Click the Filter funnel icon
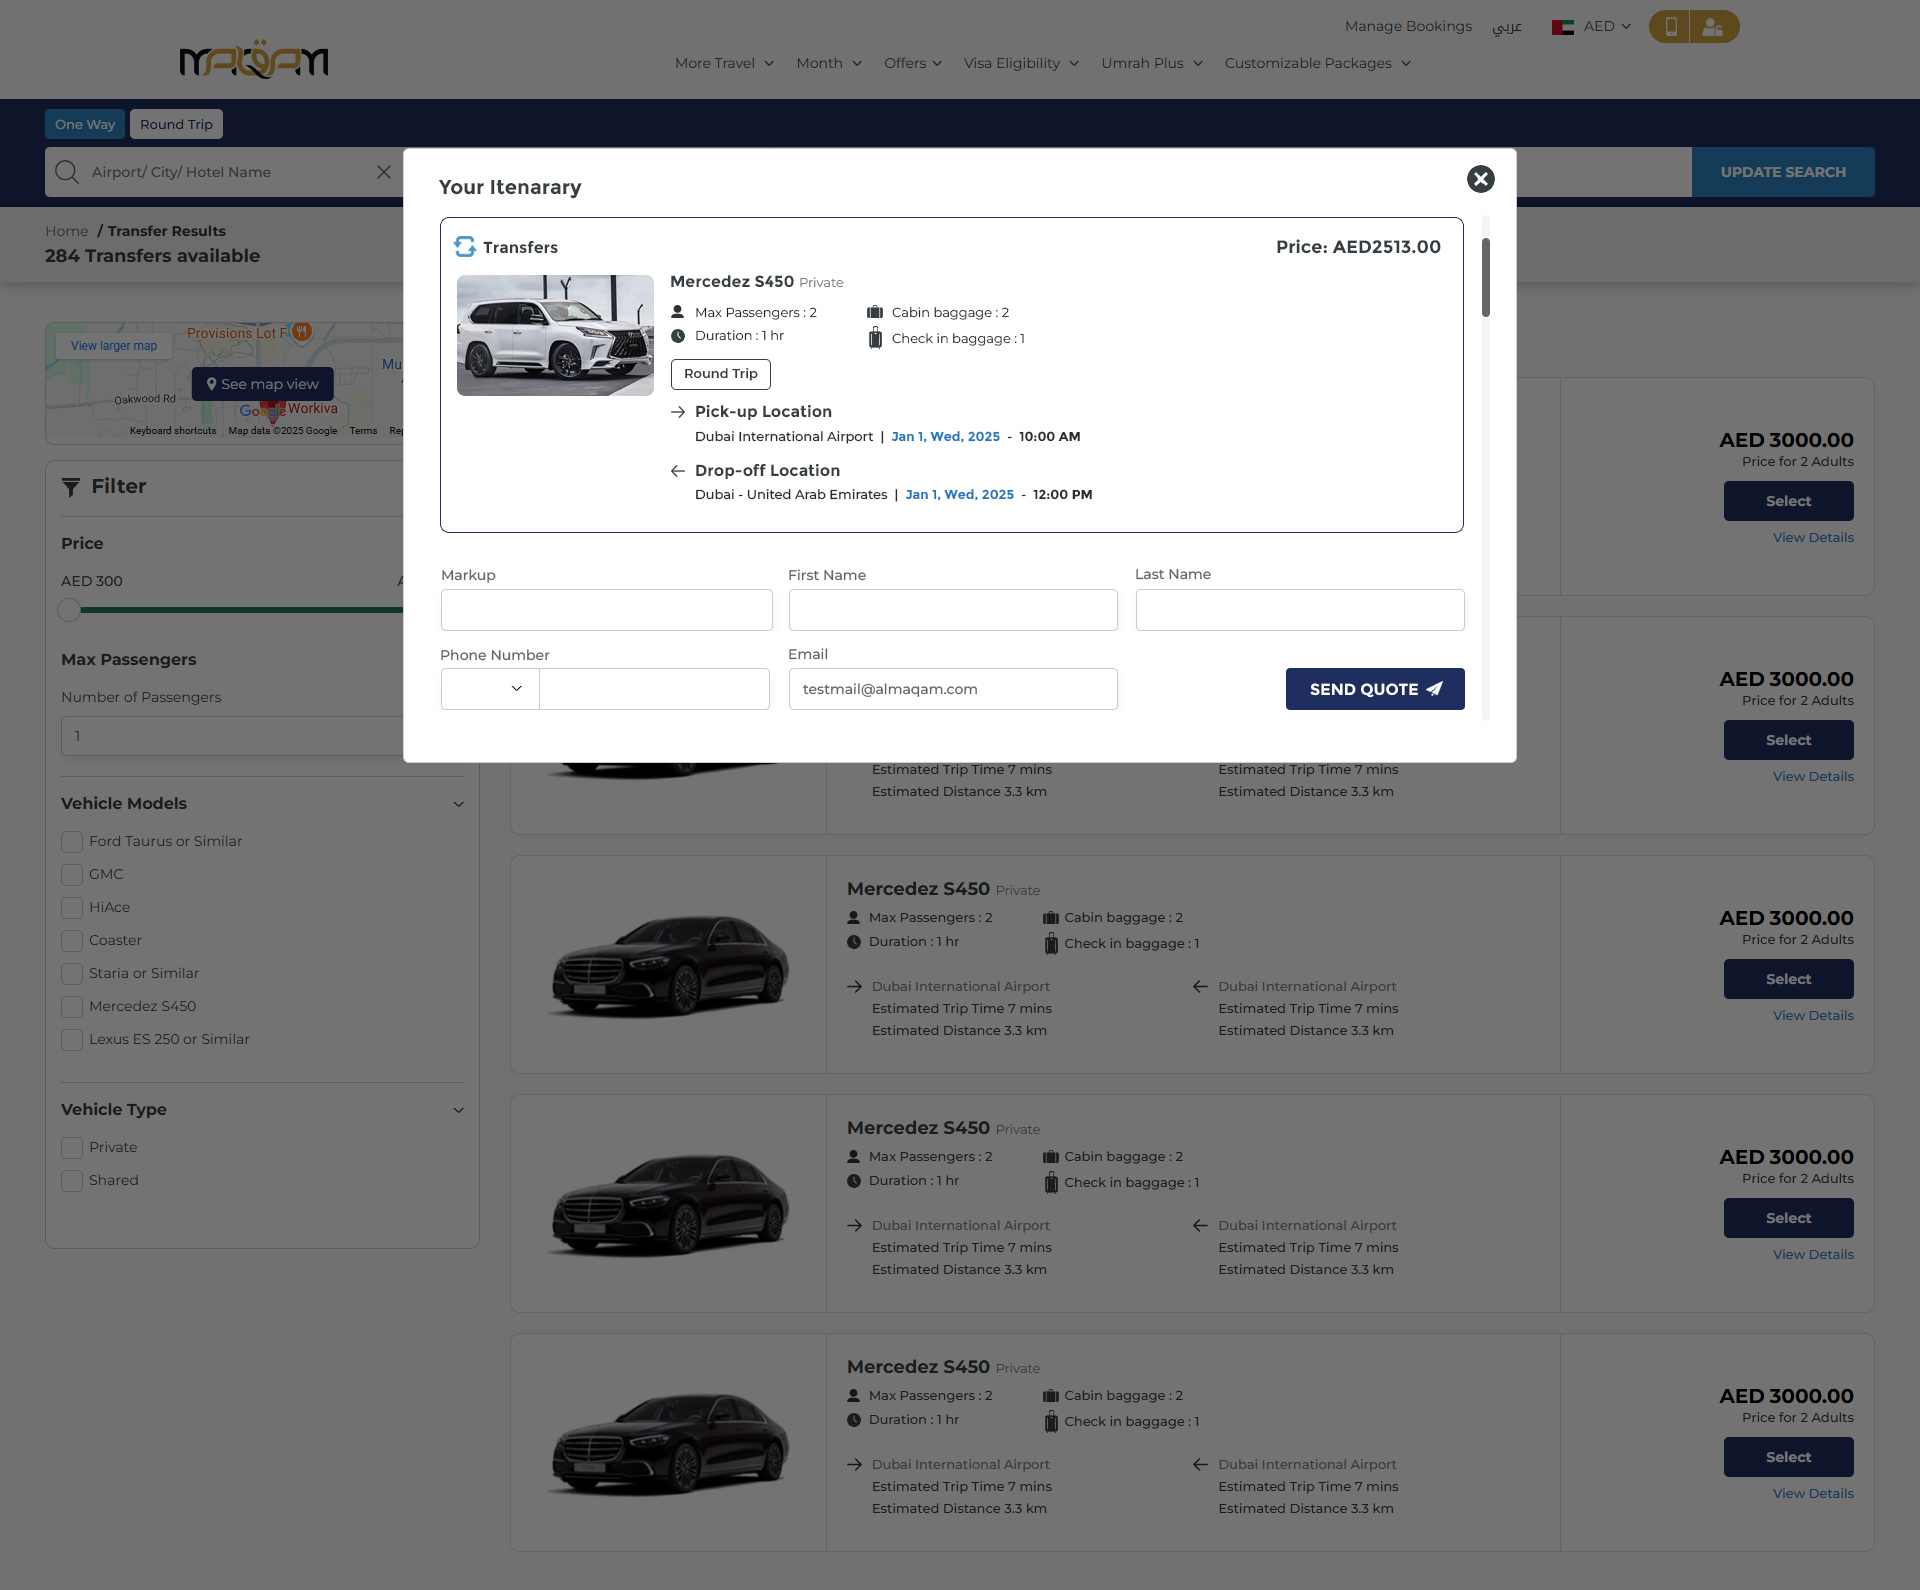The width and height of the screenshot is (1920, 1590). [71, 487]
